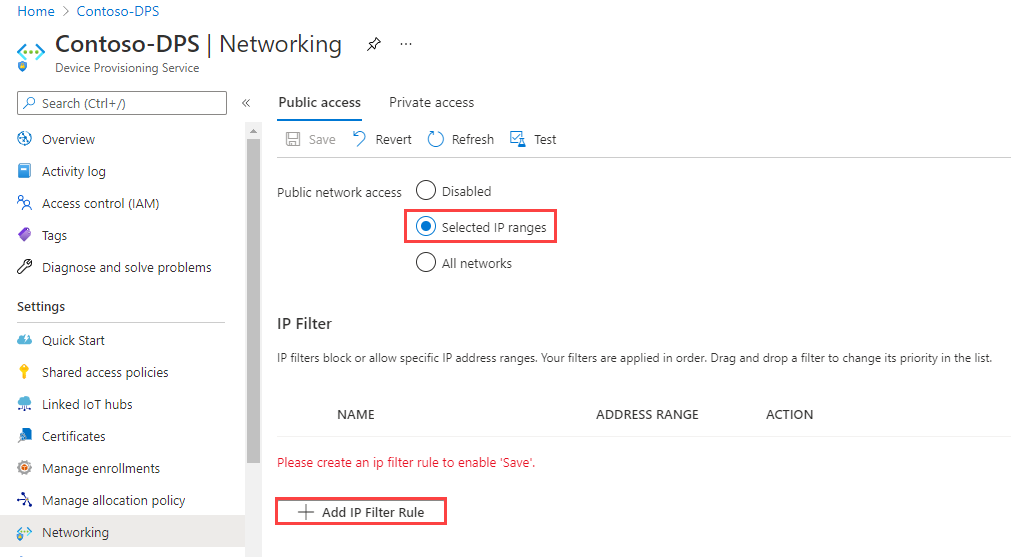Collapse the sidebar with double chevron
The width and height of the screenshot is (1011, 557).
point(246,103)
